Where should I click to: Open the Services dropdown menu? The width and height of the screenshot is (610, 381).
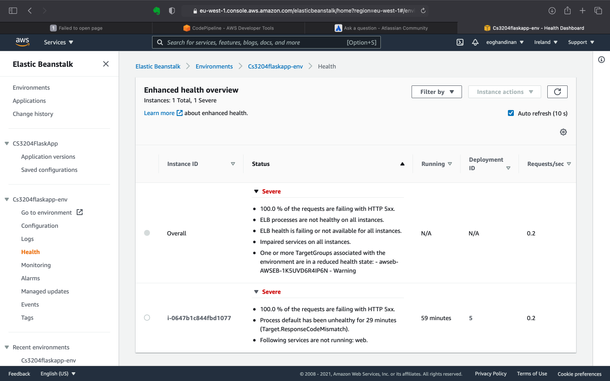pos(58,42)
